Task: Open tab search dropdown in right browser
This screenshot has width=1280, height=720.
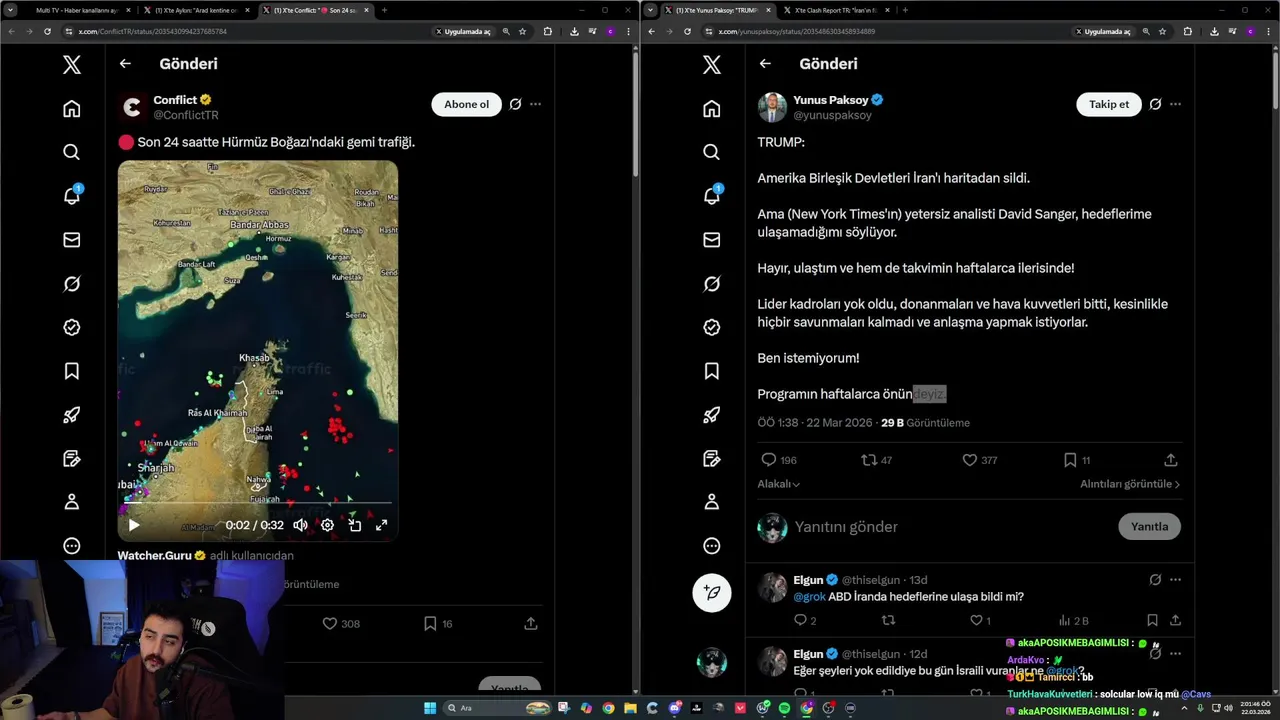Action: [651, 10]
